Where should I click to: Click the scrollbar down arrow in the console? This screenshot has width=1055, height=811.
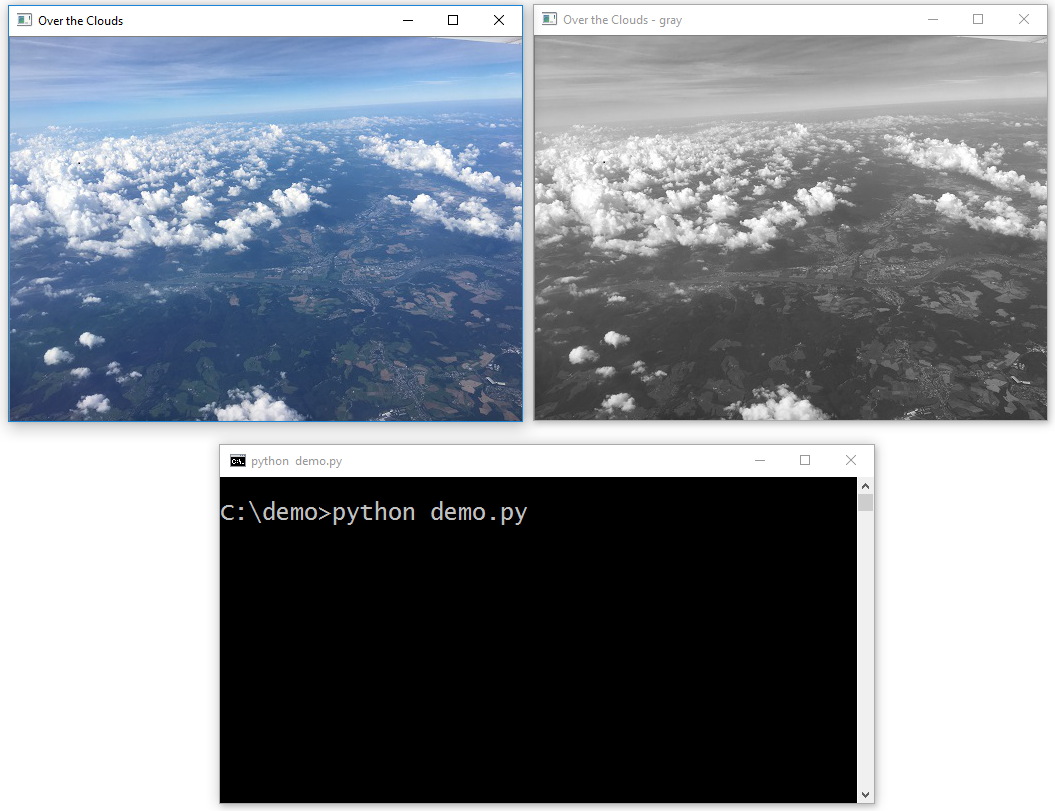coord(865,795)
